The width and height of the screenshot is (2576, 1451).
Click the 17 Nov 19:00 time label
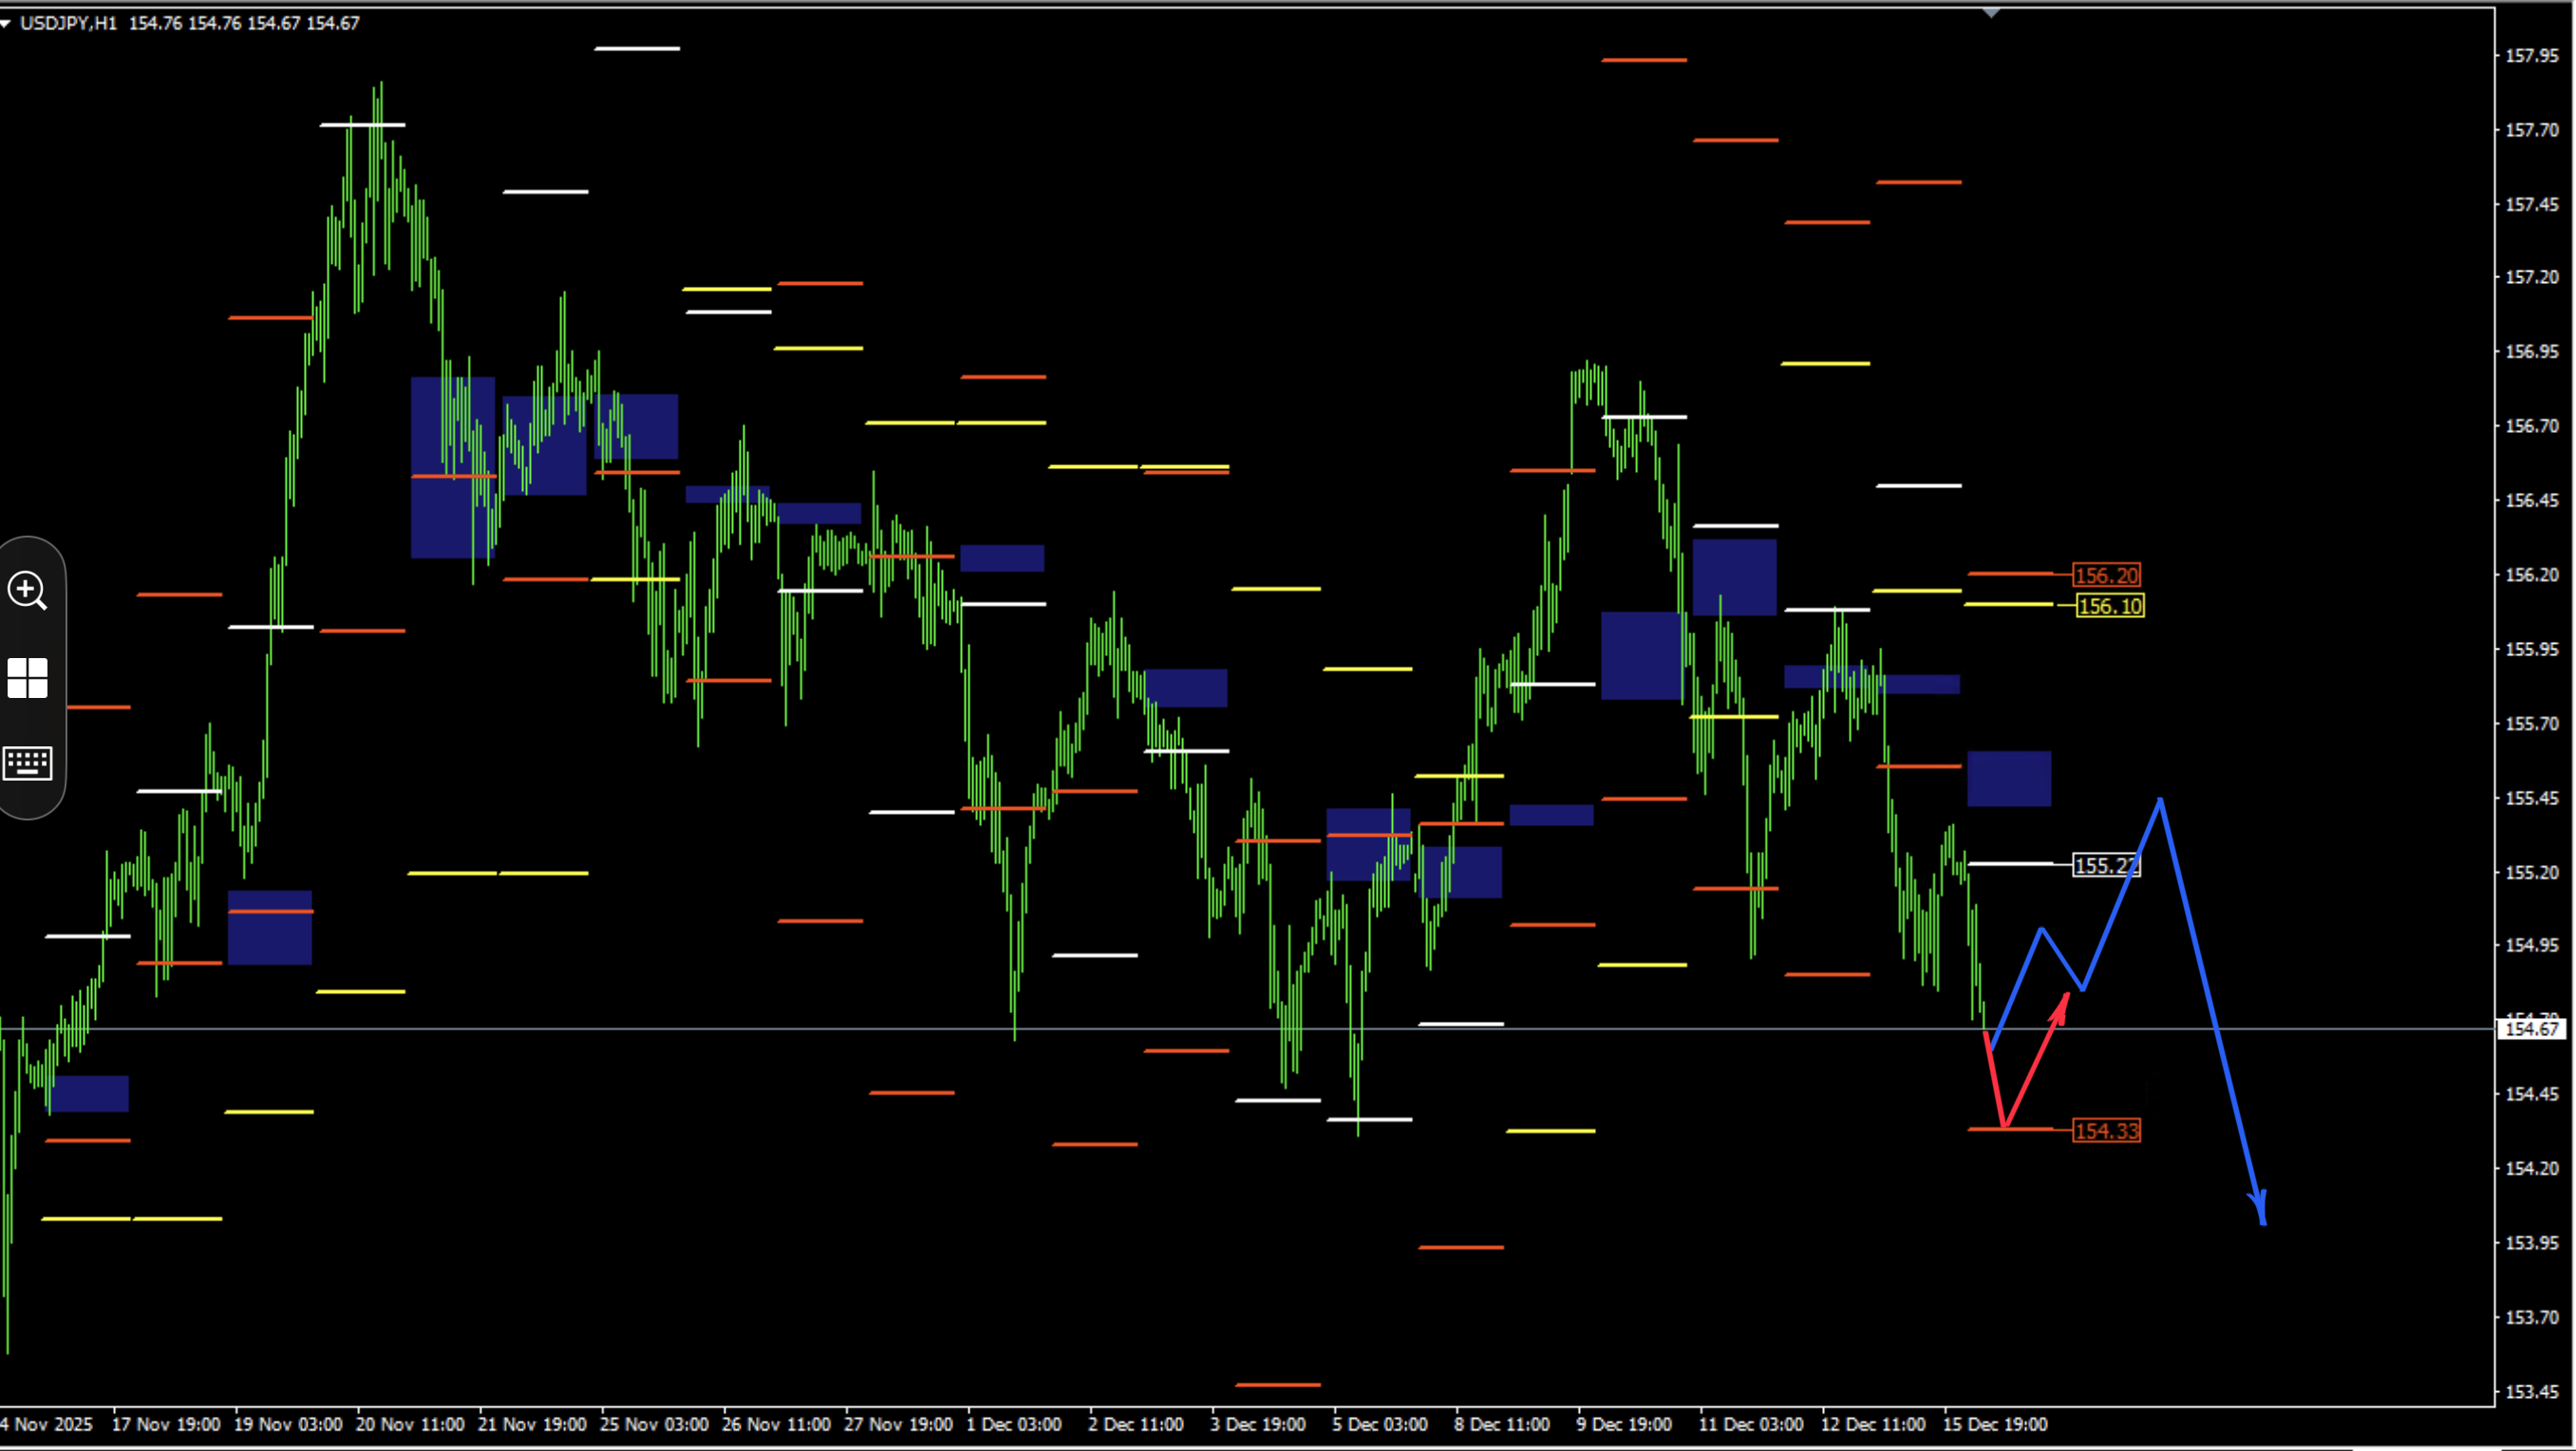coord(166,1424)
